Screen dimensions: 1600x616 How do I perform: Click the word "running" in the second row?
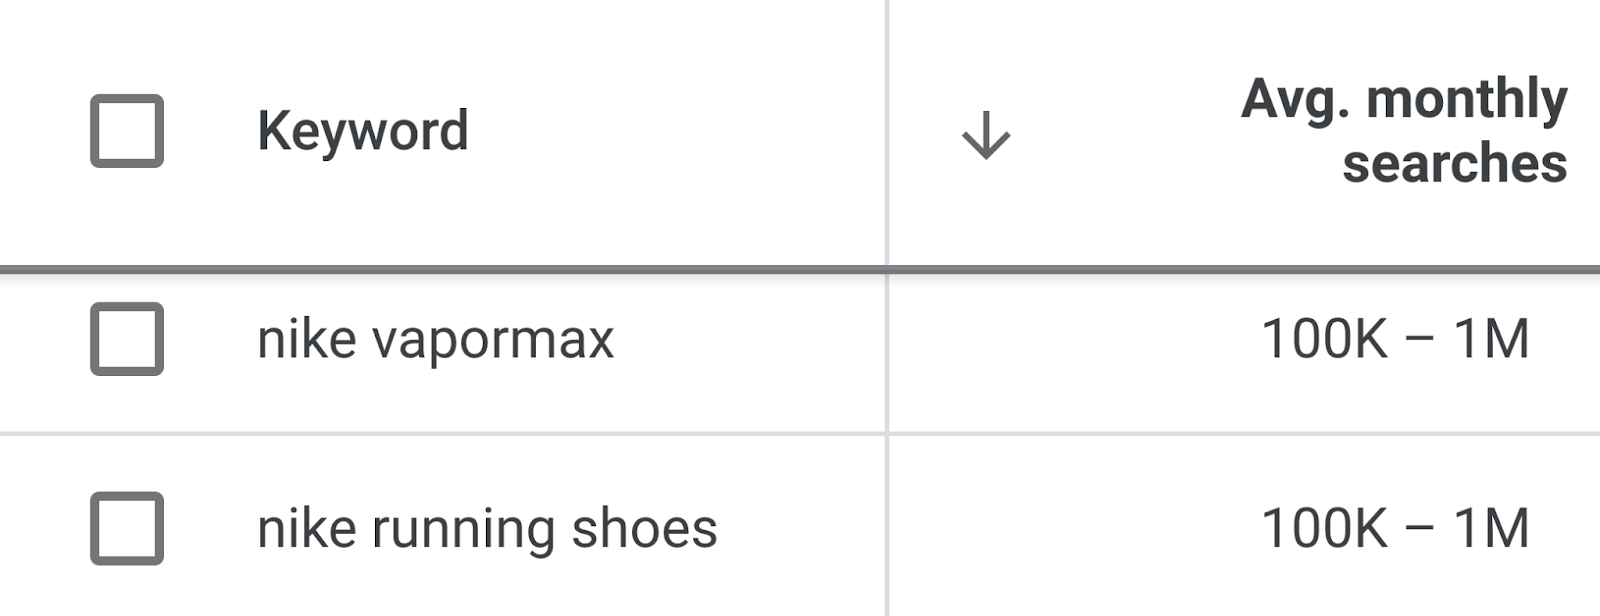coord(463,530)
